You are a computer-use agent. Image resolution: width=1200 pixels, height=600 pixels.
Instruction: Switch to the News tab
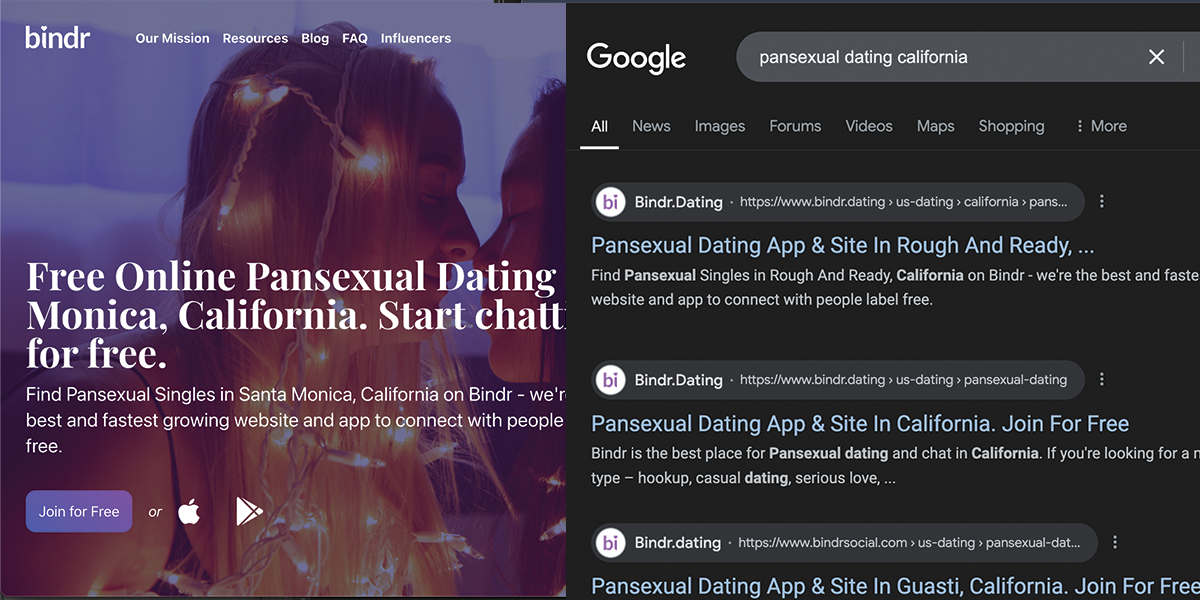coord(651,126)
